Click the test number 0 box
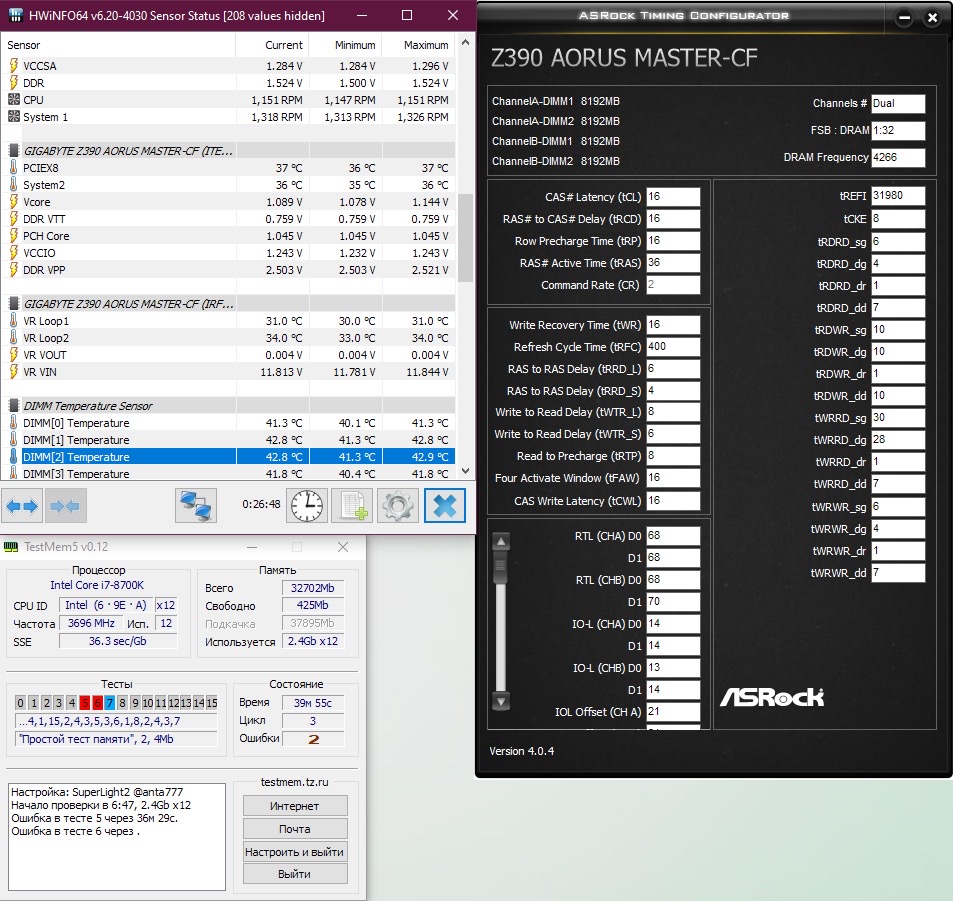This screenshot has width=953, height=901. click(x=20, y=703)
